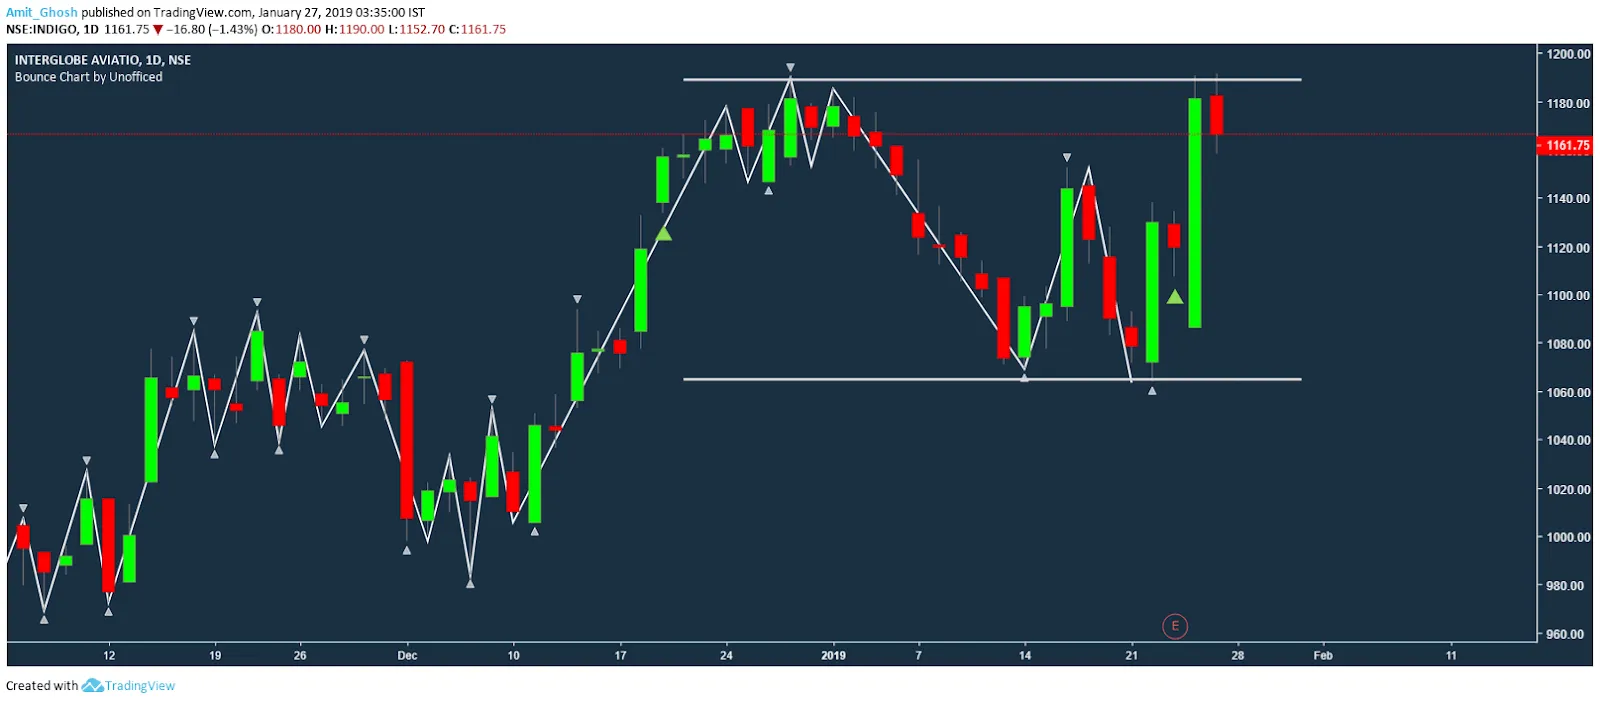Click the INTERGLOBE AVIATIO chart title
The image size is (1600, 703).
(102, 60)
